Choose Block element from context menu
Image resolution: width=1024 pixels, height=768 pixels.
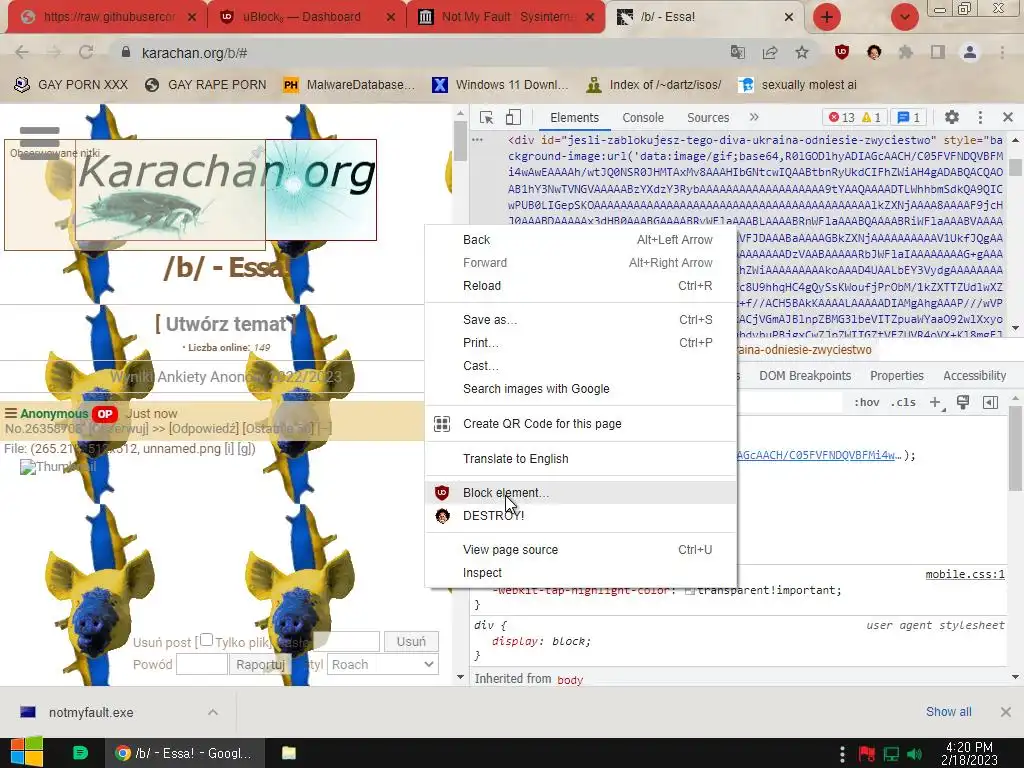point(580,492)
